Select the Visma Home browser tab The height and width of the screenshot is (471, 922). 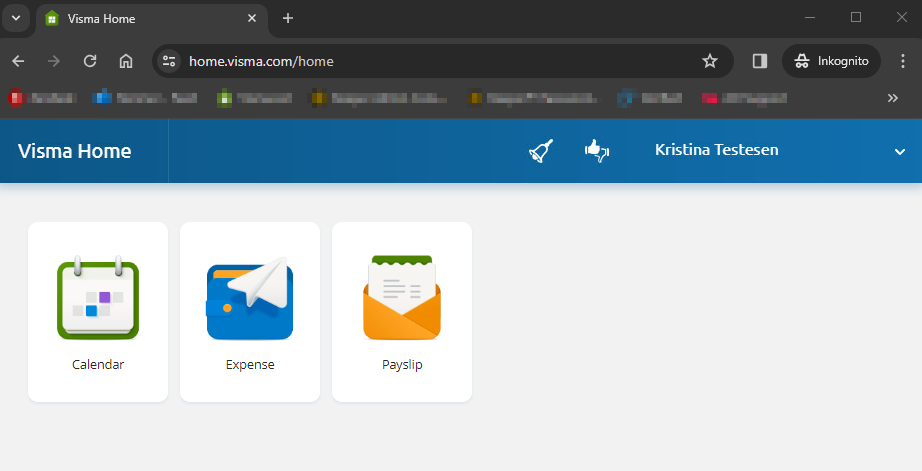click(x=152, y=19)
